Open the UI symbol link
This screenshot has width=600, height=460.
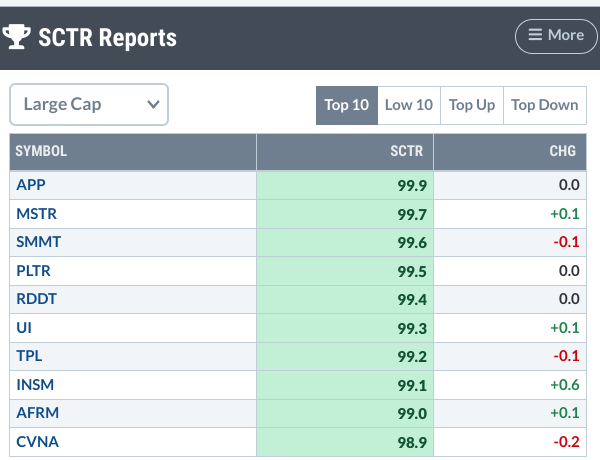[x=24, y=328]
